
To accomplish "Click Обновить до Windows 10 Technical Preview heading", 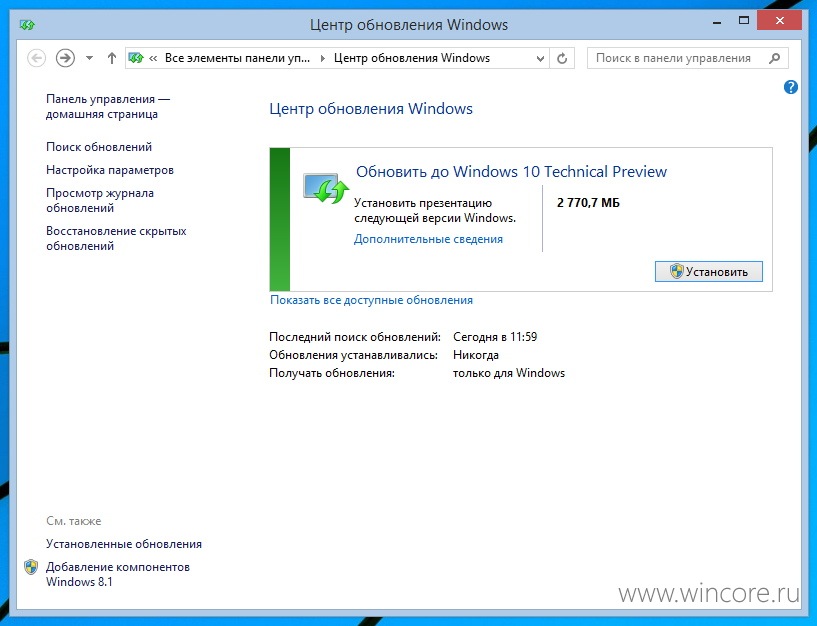I will 511,171.
